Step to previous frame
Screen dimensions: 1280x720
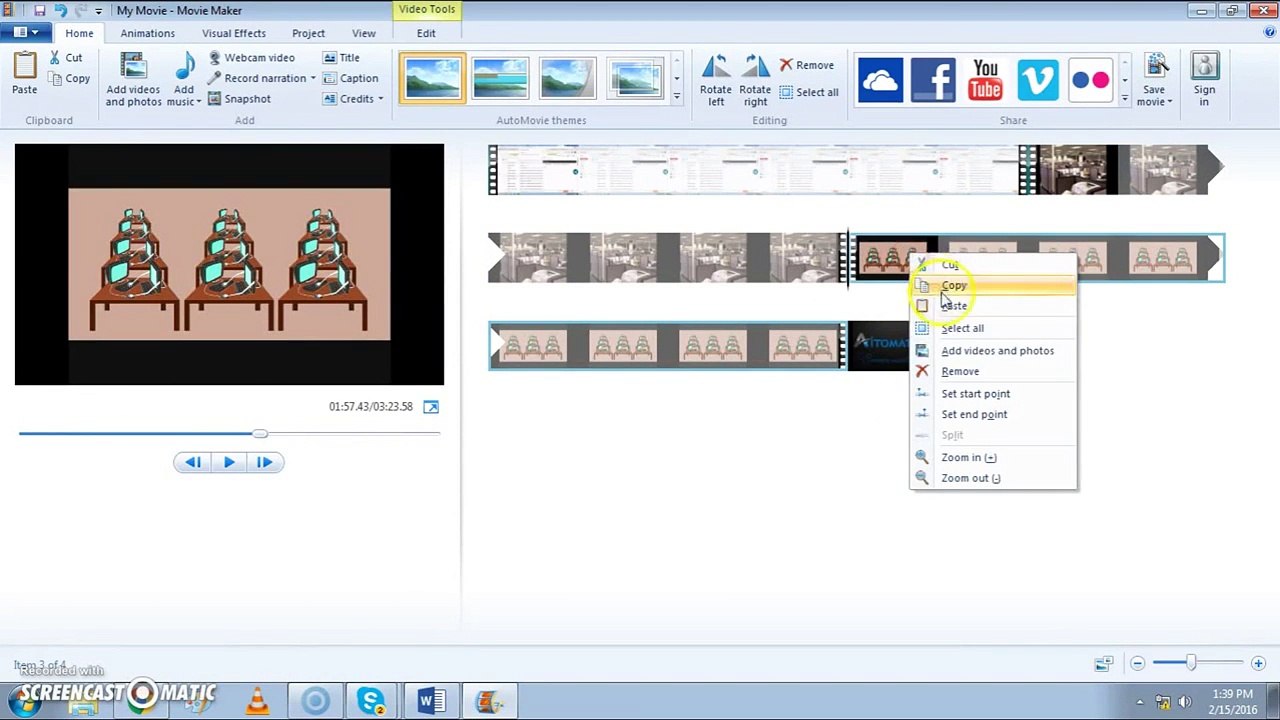tap(193, 462)
